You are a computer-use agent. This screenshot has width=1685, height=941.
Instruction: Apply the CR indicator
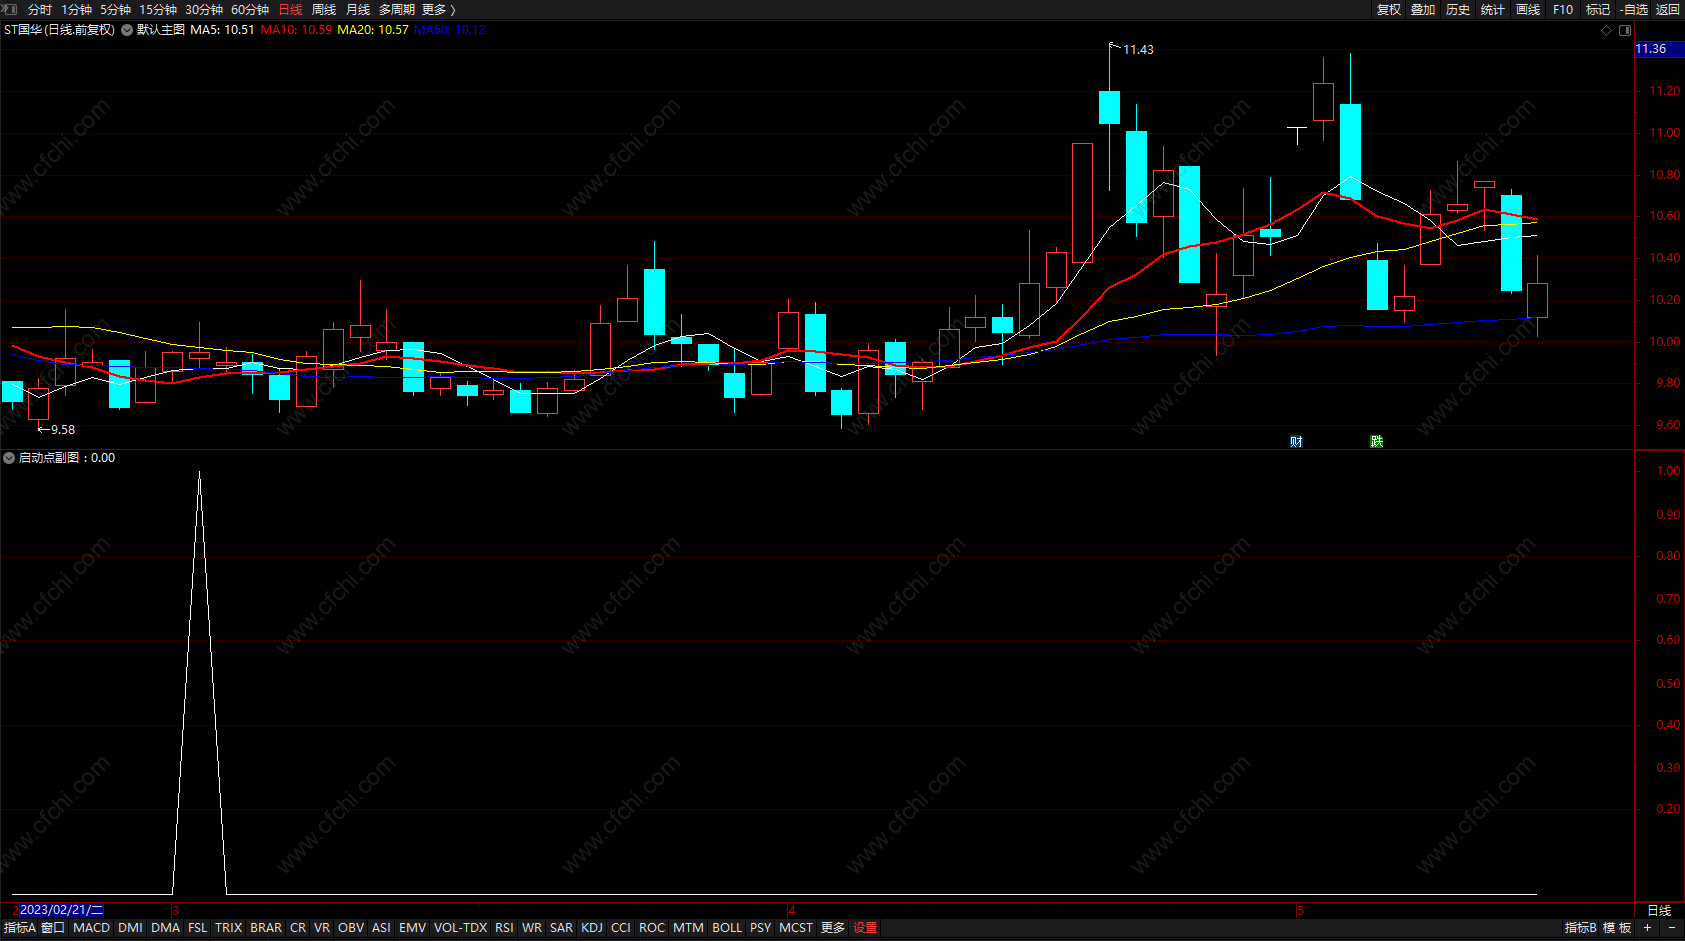tap(298, 928)
